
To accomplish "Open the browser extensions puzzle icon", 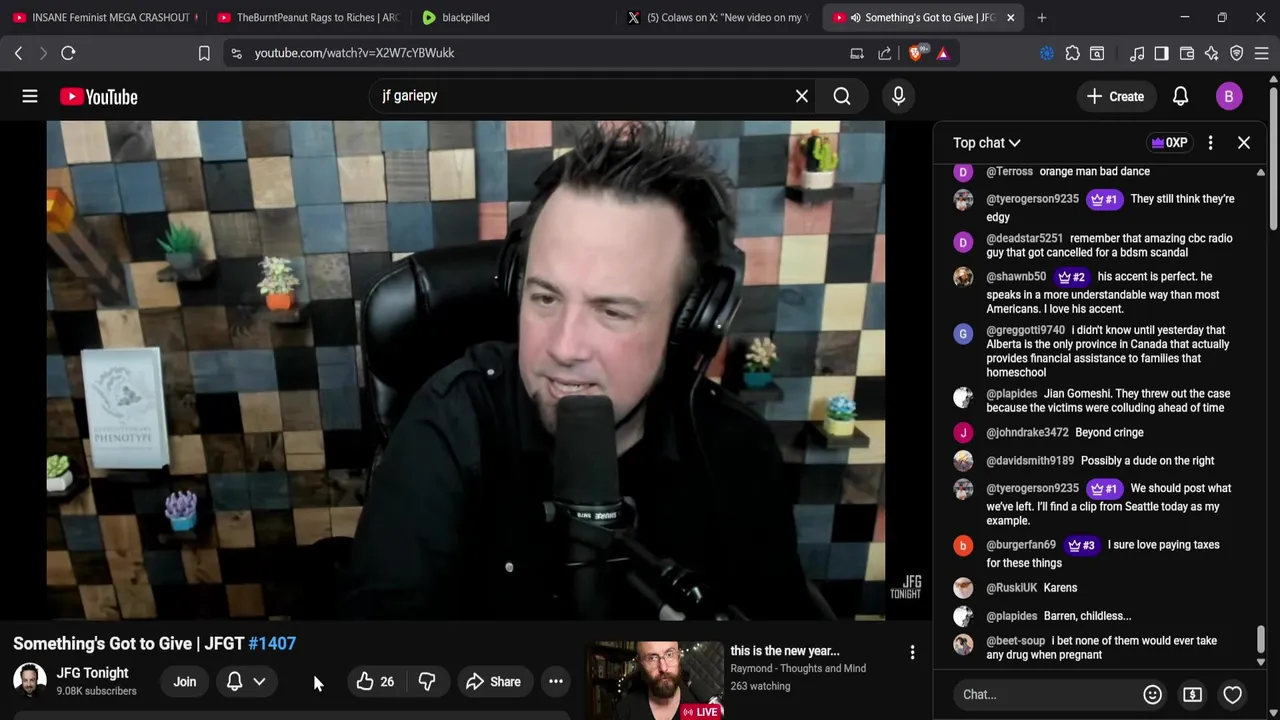I will click(x=1072, y=53).
